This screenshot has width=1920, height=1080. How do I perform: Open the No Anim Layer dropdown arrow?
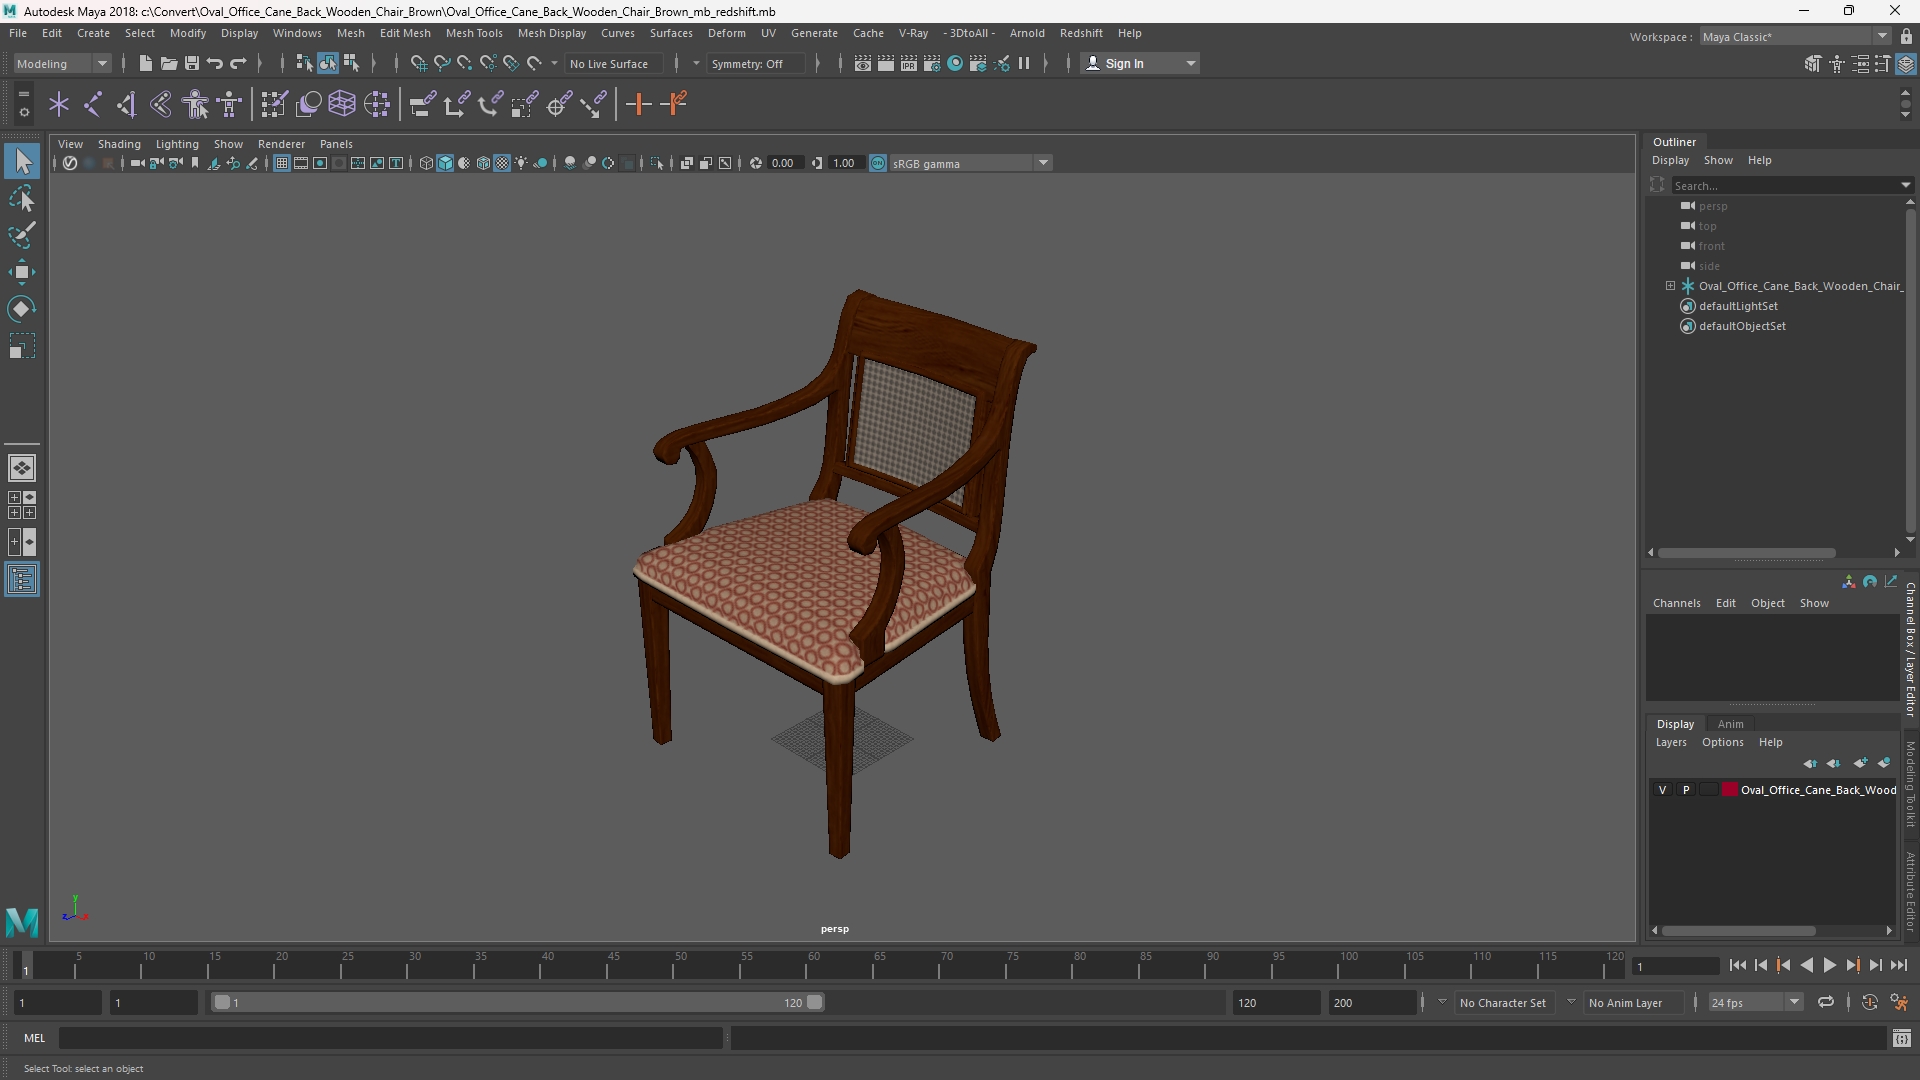tap(1571, 1002)
